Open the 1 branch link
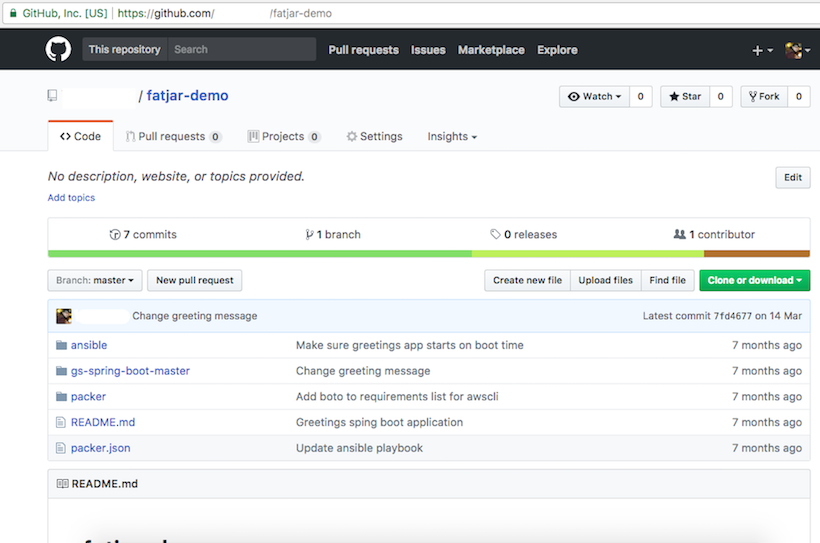This screenshot has width=820, height=543. pos(333,234)
